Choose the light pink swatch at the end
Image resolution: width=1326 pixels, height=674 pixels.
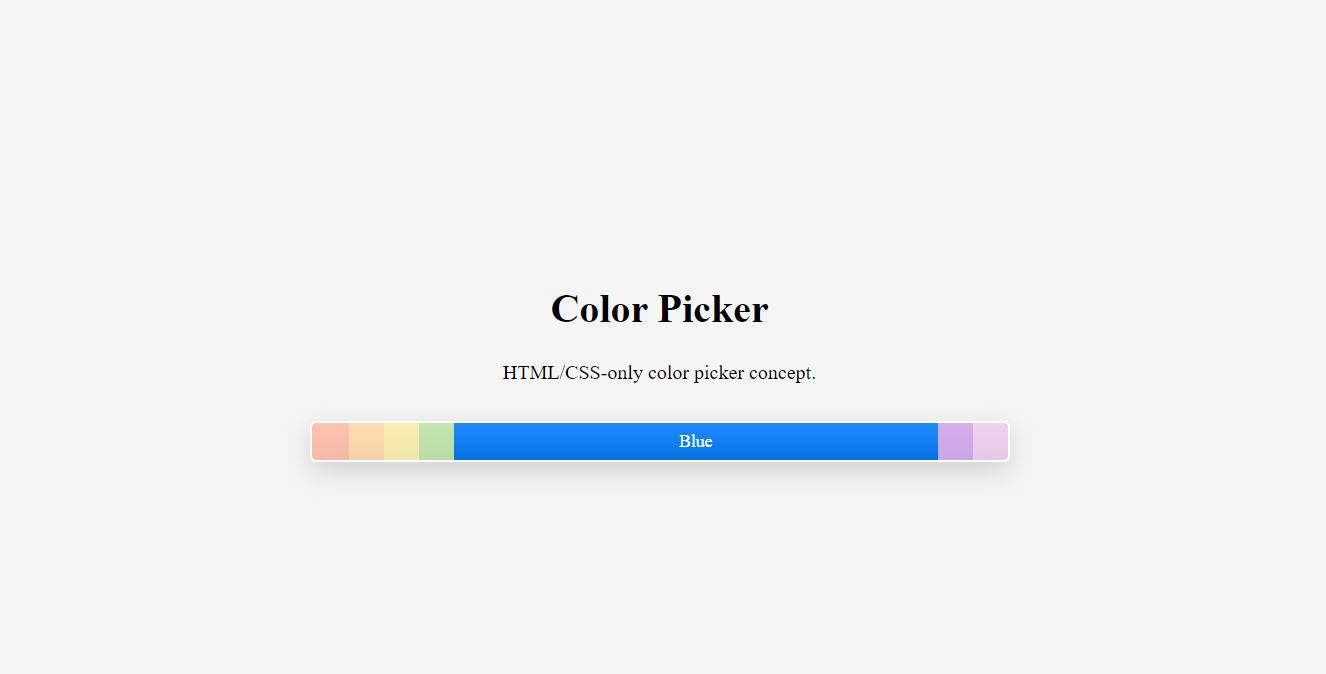pyautogui.click(x=990, y=441)
